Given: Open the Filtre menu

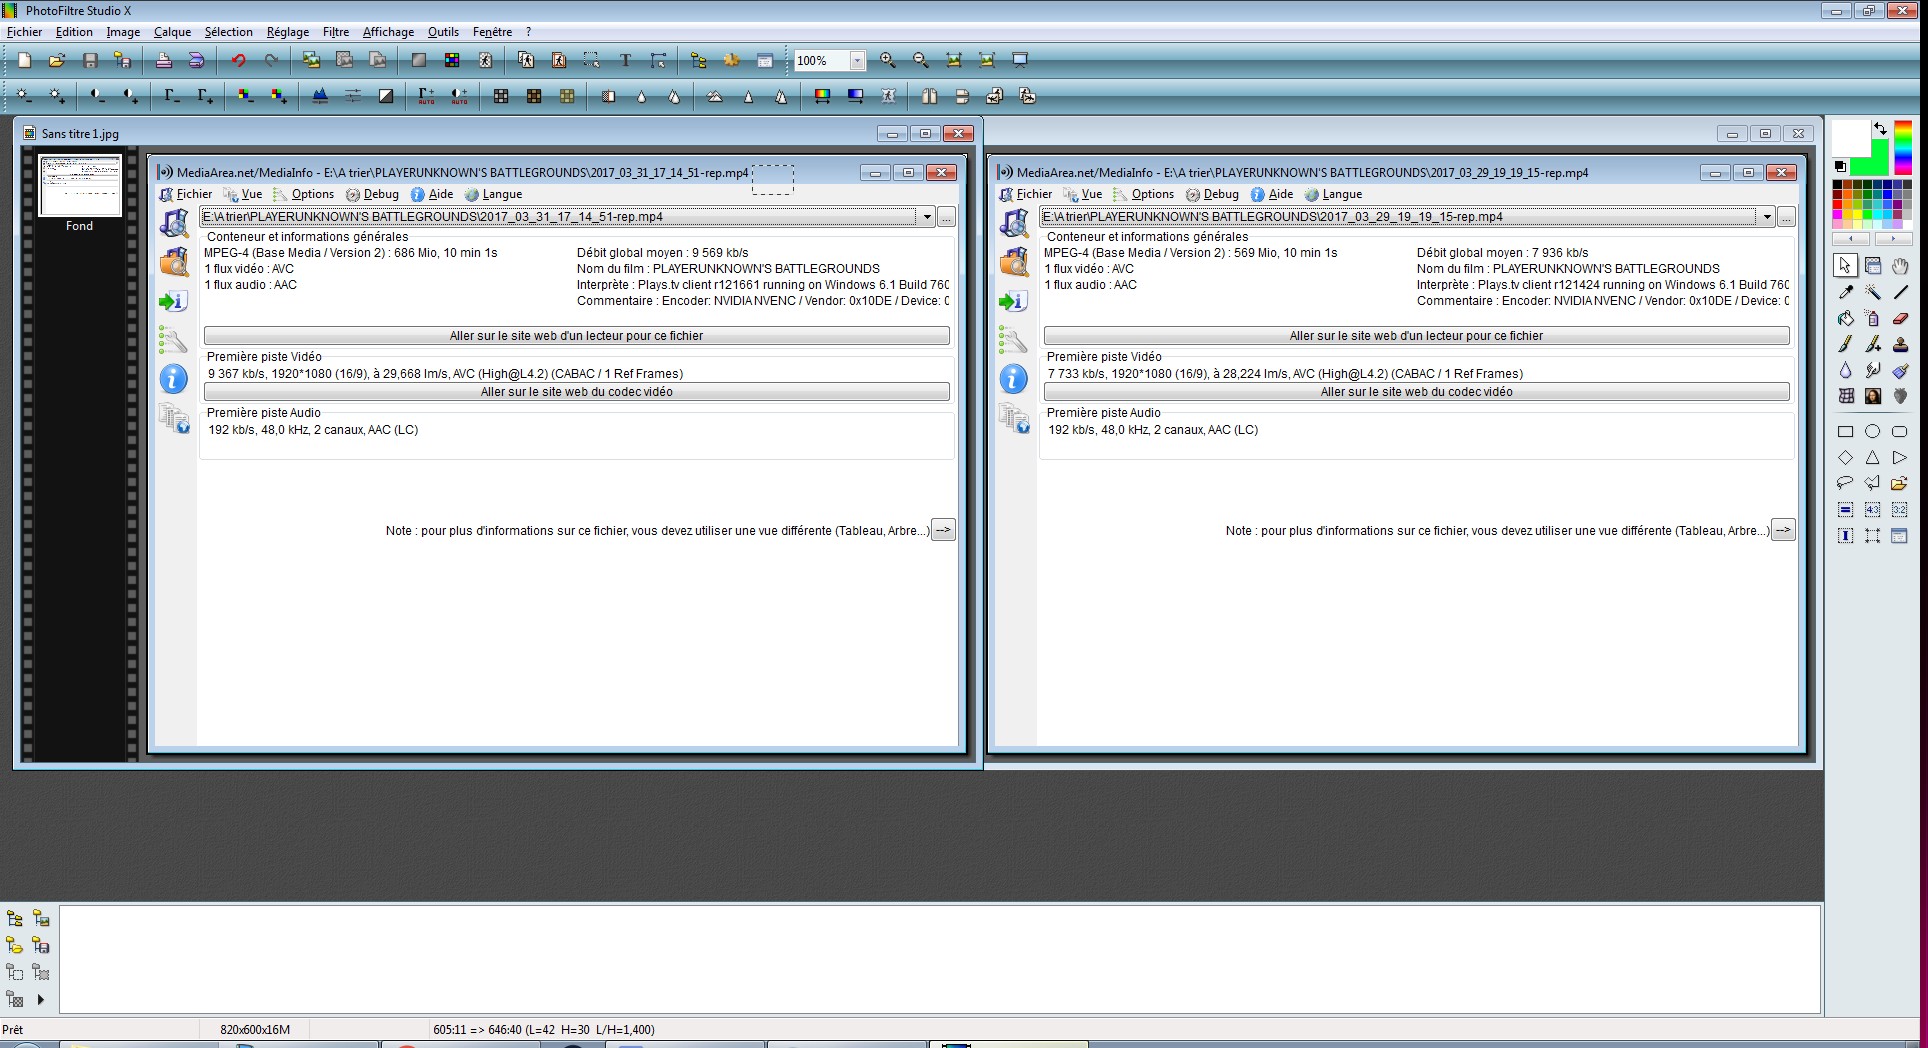Looking at the screenshot, I should coord(336,32).
